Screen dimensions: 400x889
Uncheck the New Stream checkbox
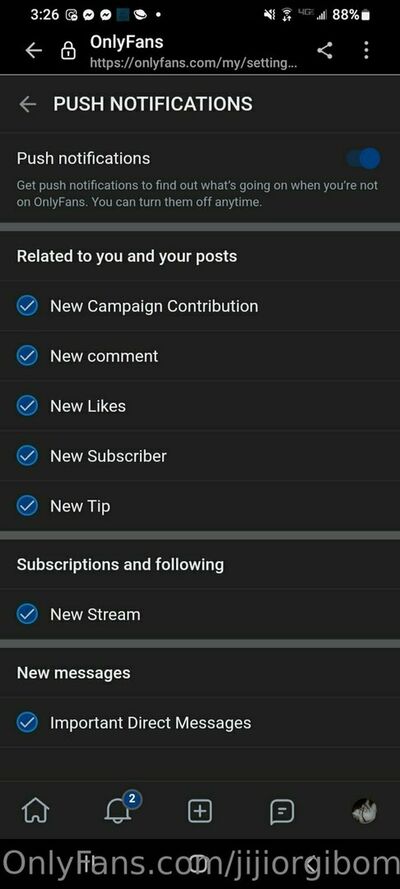click(x=27, y=614)
